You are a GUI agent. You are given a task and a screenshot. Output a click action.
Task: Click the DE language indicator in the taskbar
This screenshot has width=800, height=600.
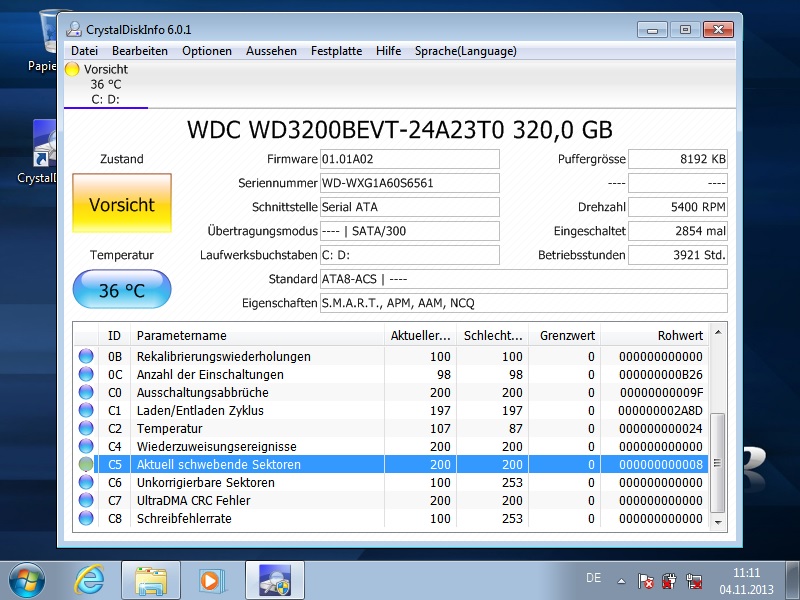pos(593,578)
